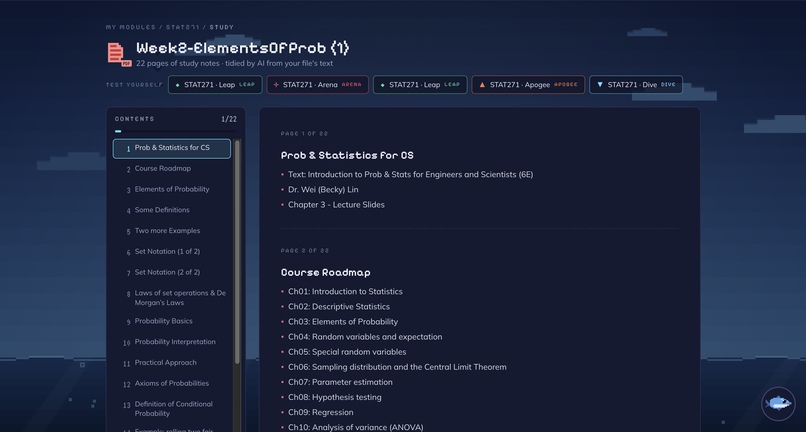Select 'Prob & Statistics for CS' in contents
Image resolution: width=806 pixels, height=432 pixels.
click(172, 149)
